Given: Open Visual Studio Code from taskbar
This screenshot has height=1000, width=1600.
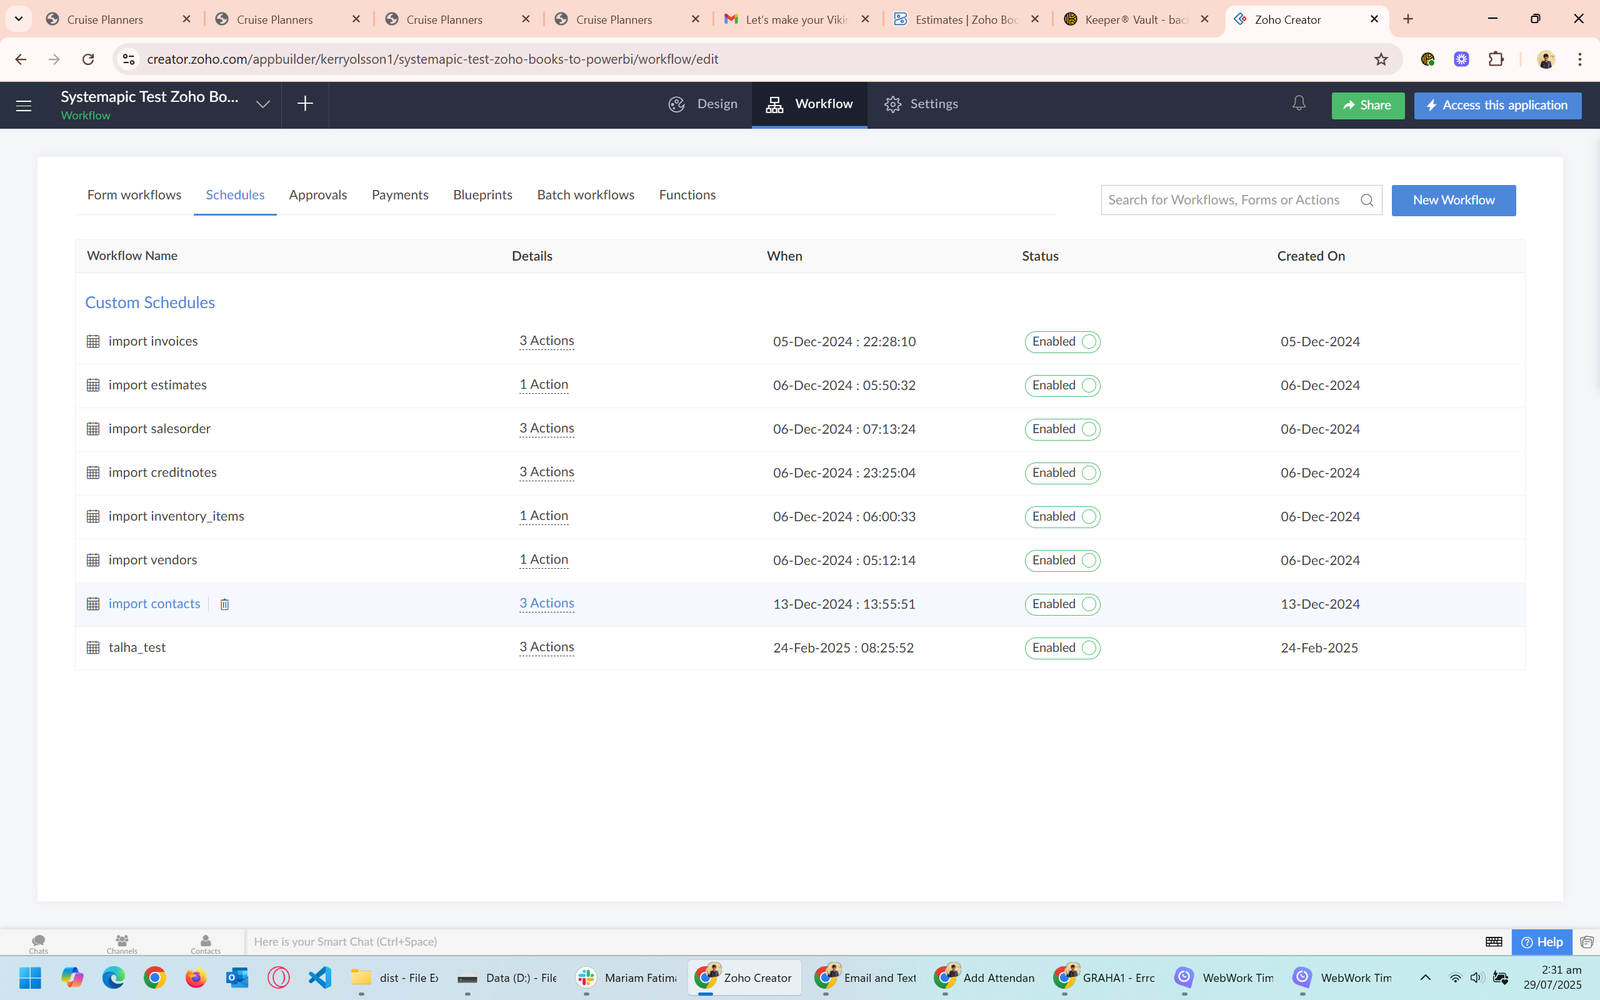Looking at the screenshot, I should coord(320,977).
